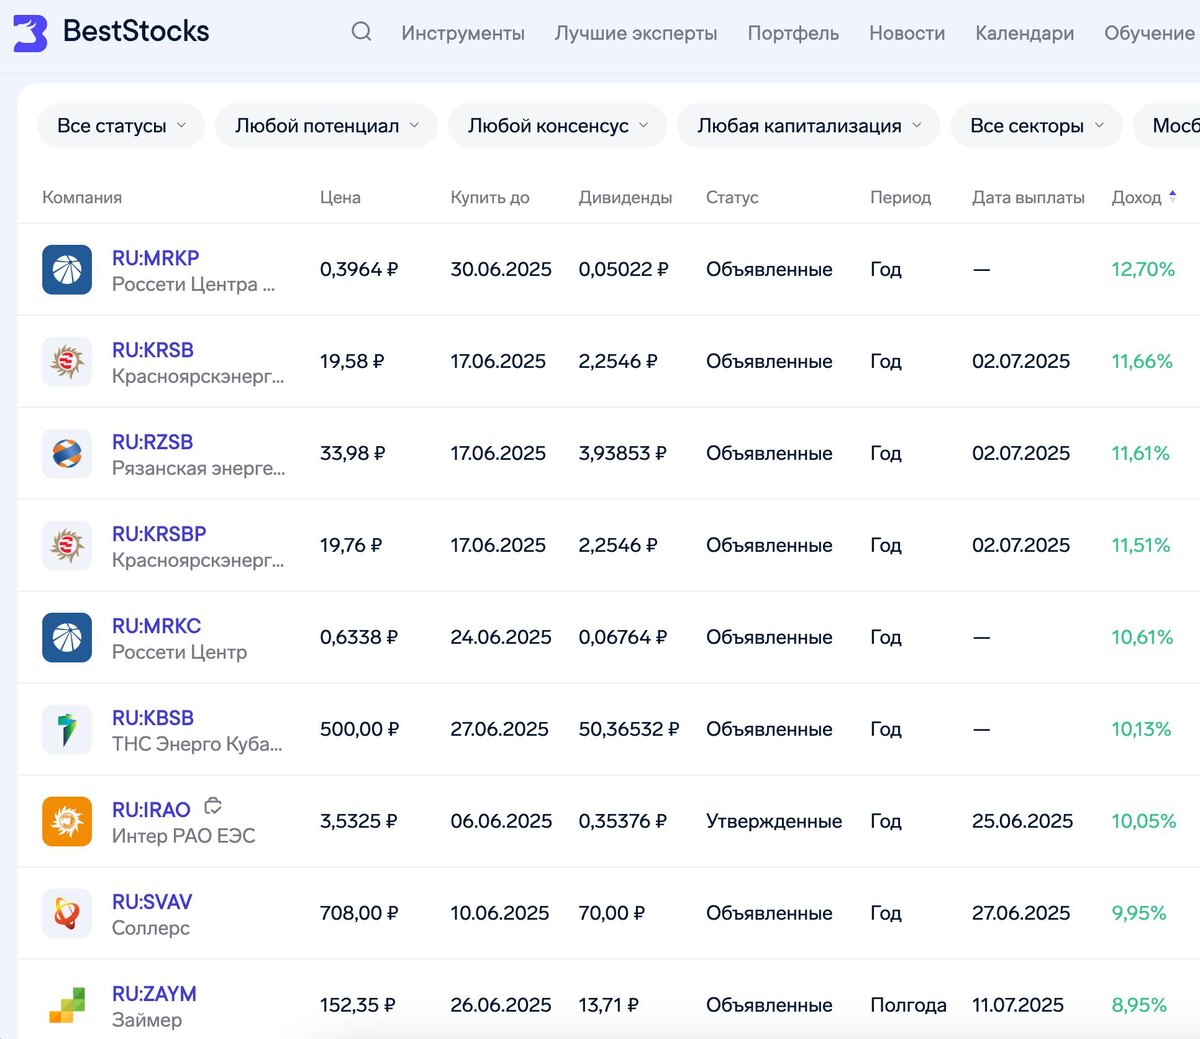Click the 152,35 ₽ price cell
The image size is (1200, 1039).
pyautogui.click(x=358, y=1006)
